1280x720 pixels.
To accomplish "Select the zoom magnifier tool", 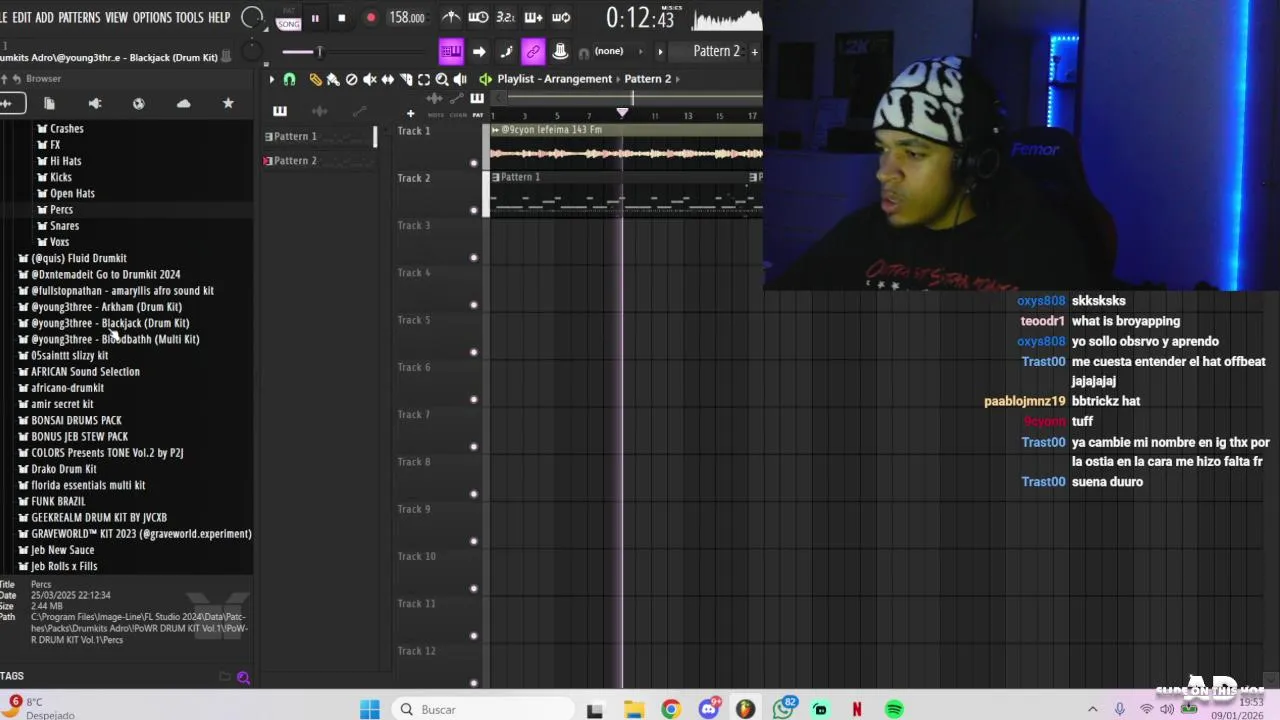I will pyautogui.click(x=442, y=79).
